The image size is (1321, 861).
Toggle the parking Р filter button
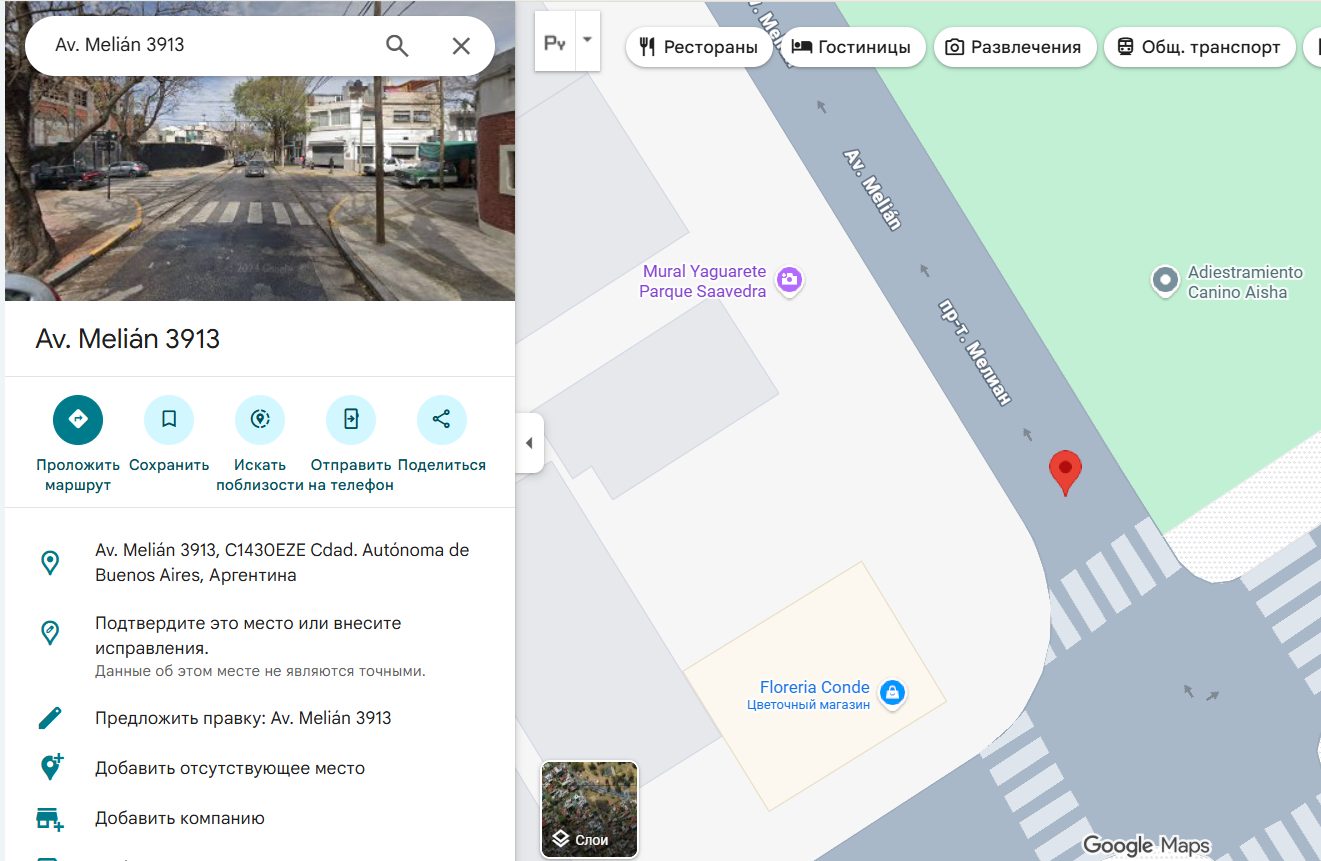pos(555,42)
